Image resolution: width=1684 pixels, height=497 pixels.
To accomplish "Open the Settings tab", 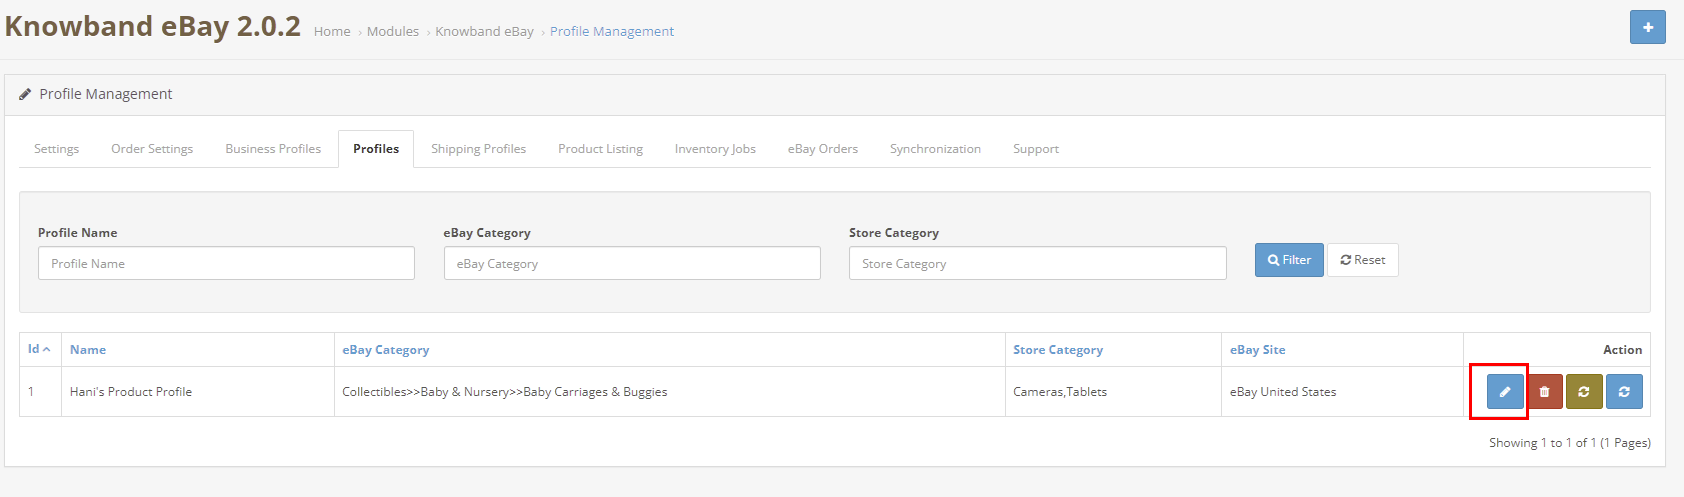I will tap(56, 149).
